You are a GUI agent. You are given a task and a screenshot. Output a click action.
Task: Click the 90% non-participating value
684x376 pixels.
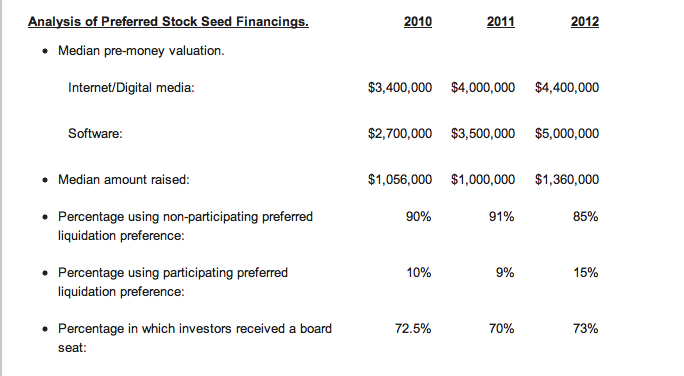(x=418, y=217)
